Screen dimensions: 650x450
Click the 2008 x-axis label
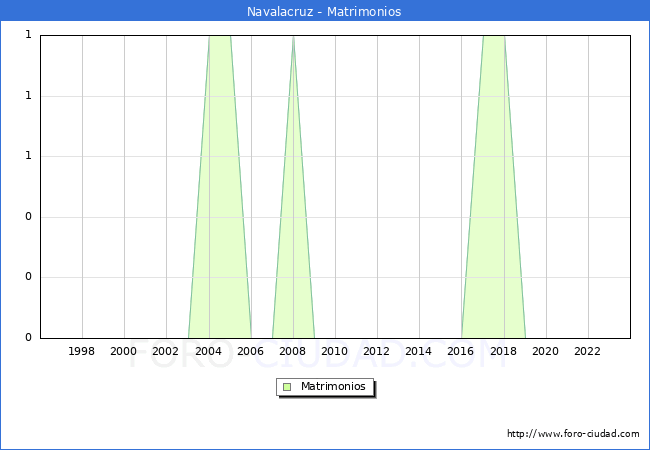pyautogui.click(x=293, y=351)
